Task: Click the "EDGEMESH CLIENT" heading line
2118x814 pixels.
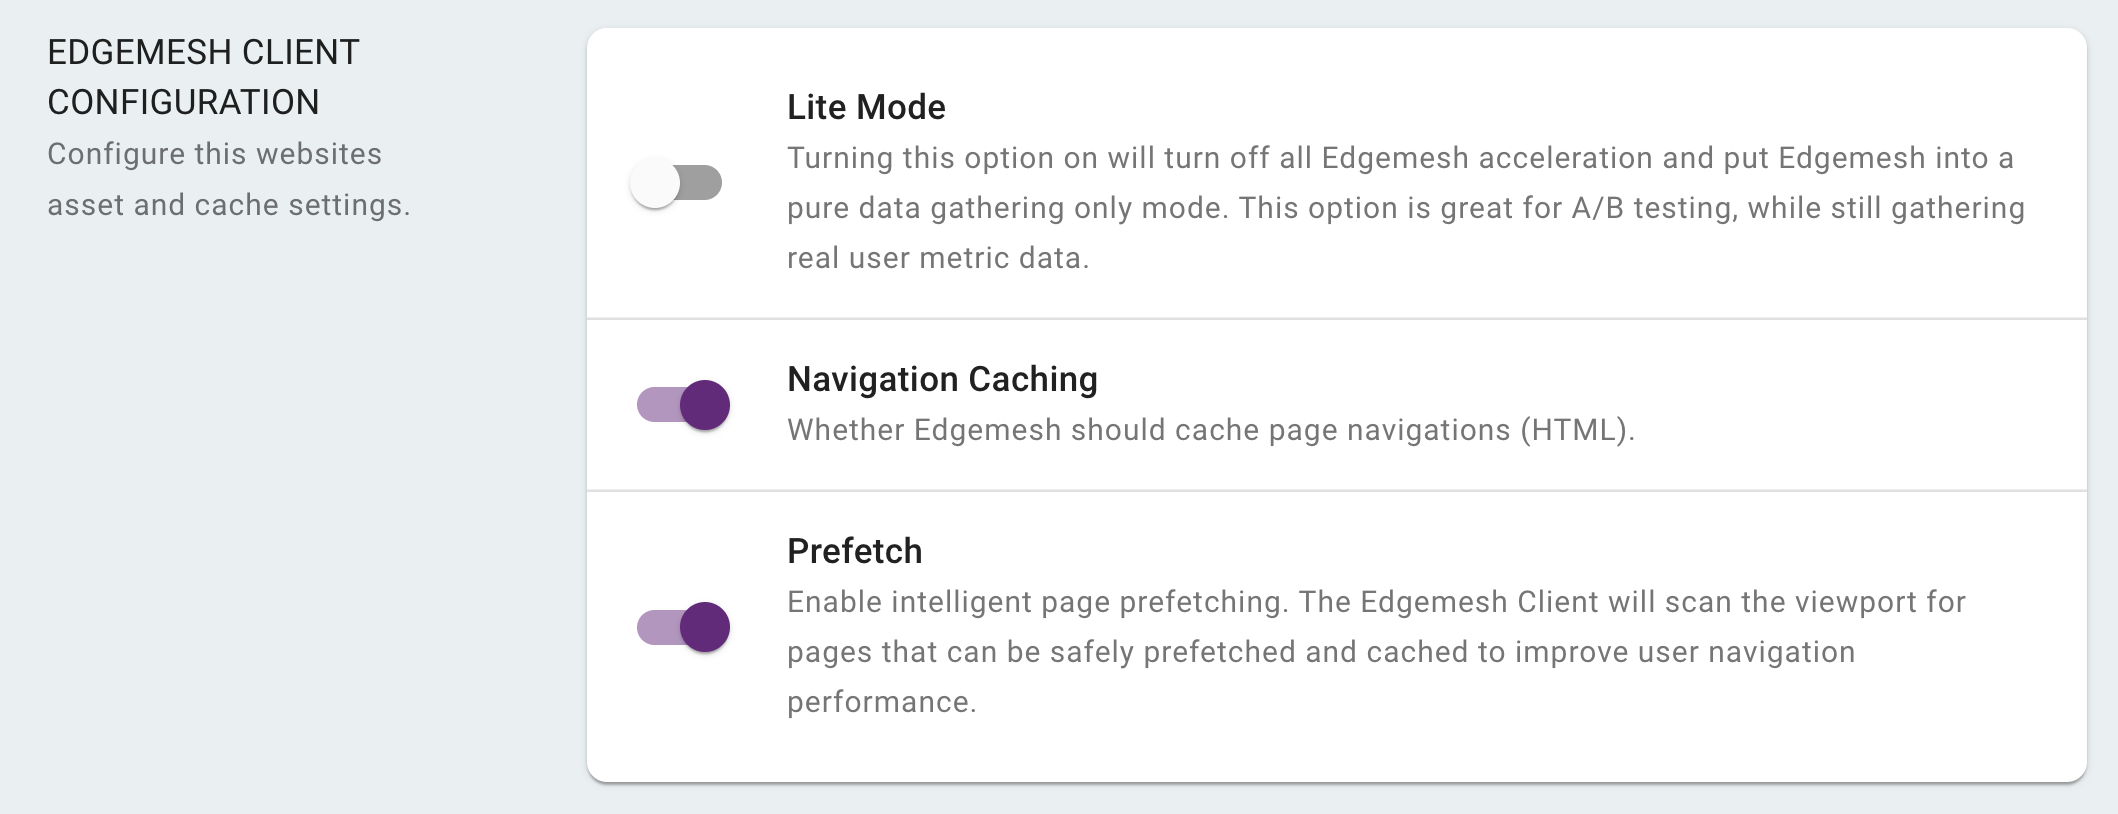Action: click(203, 52)
